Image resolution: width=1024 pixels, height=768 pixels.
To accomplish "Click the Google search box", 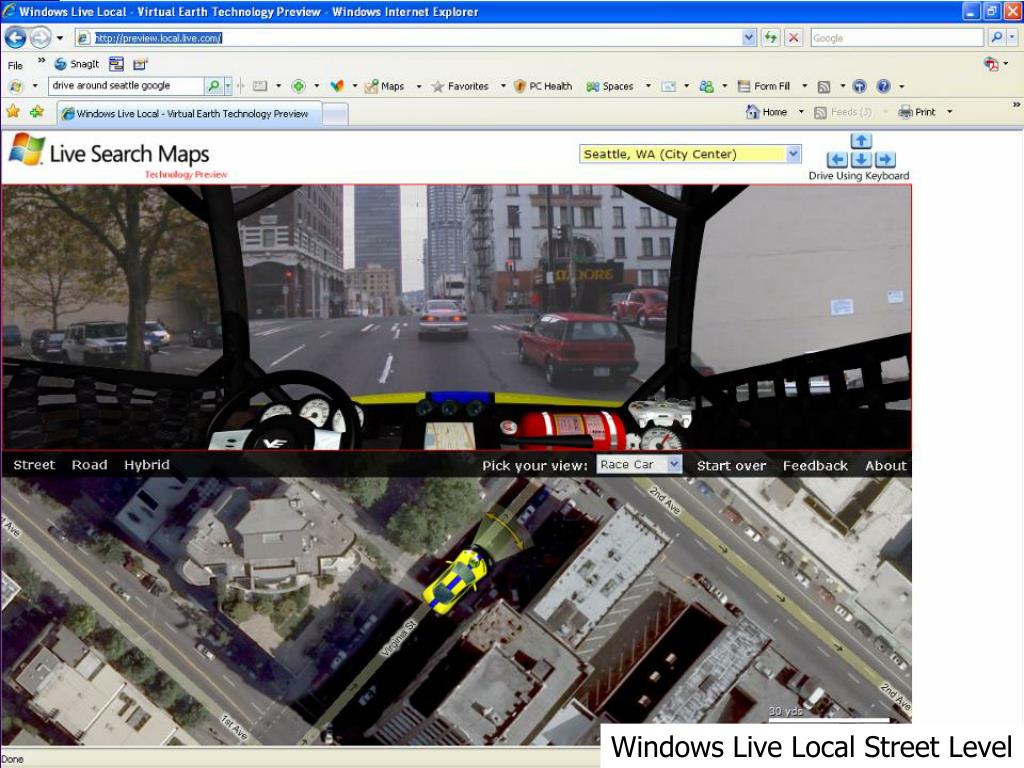I will tap(897, 38).
